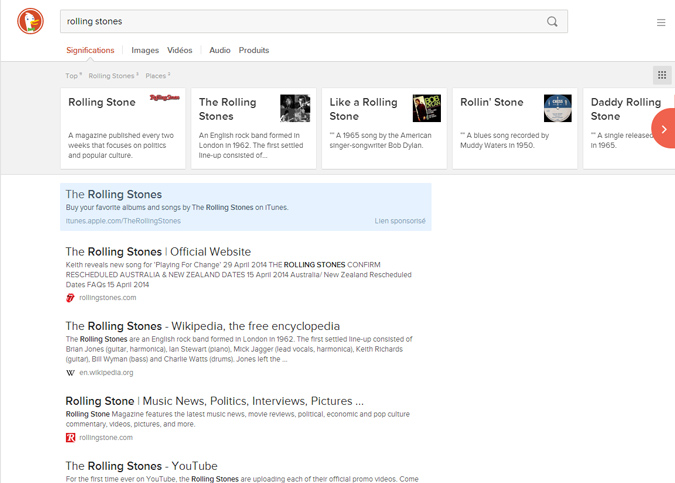This screenshot has width=675, height=483.
Task: Filter by Top meanings category
Action: [x=72, y=75]
